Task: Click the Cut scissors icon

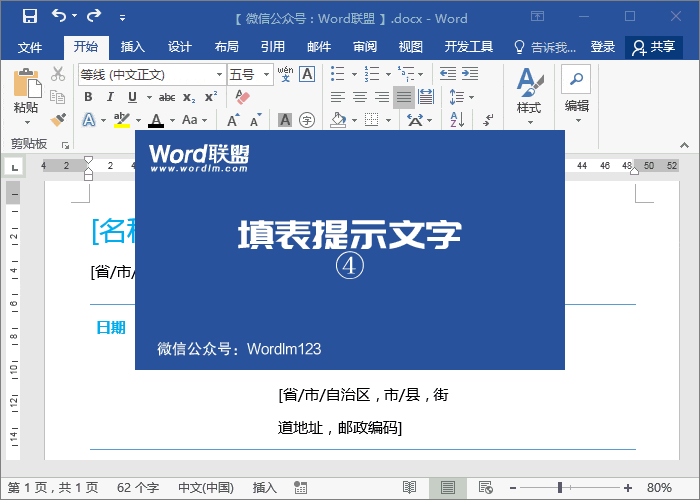Action: (58, 74)
